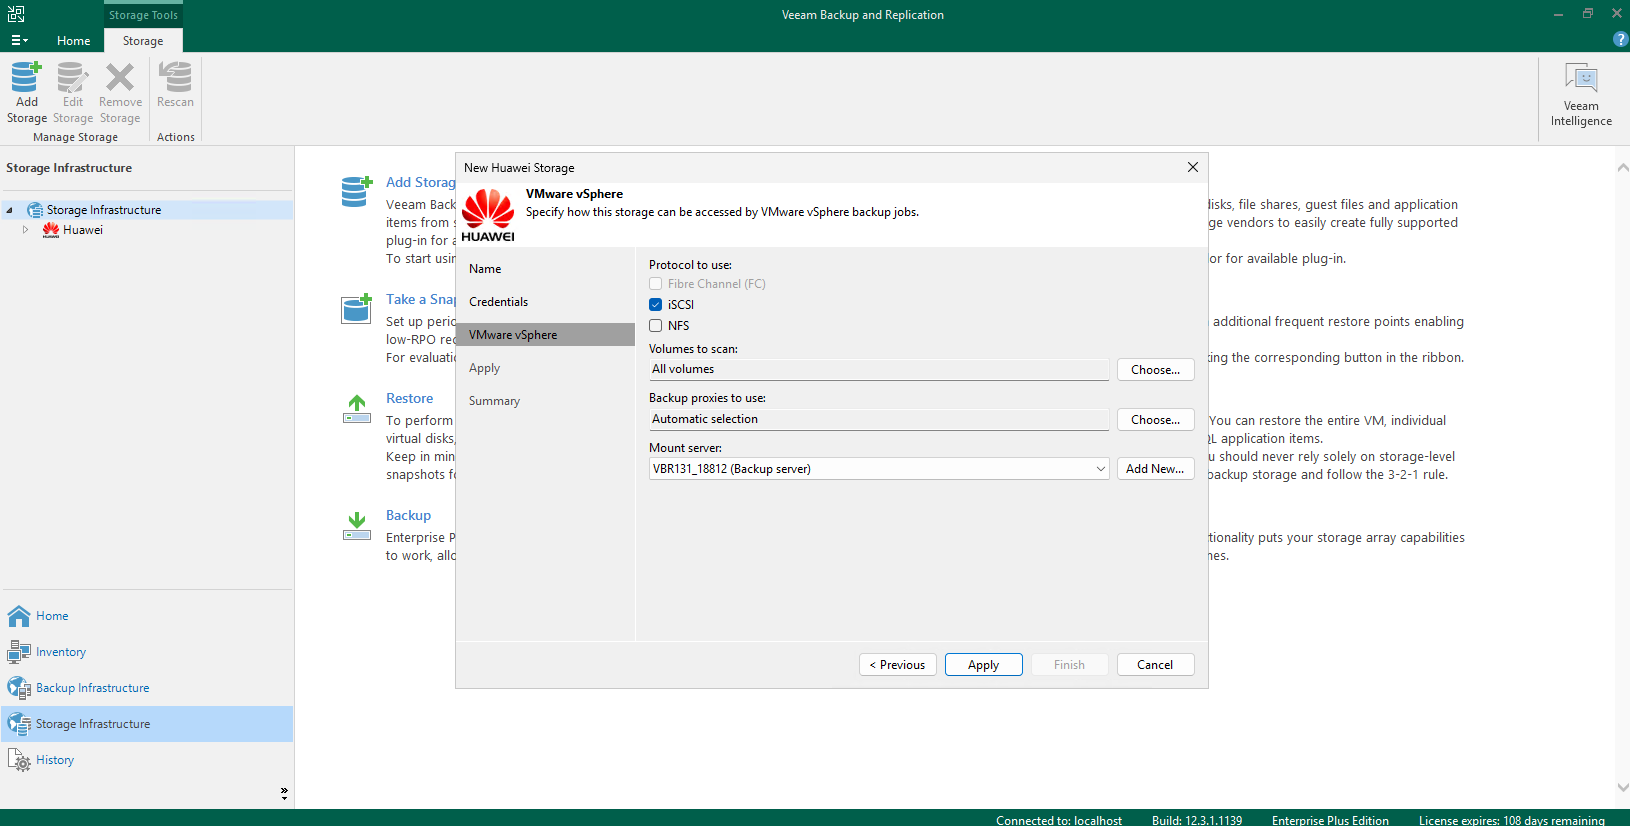Click the Cancel button
Image resolution: width=1630 pixels, height=826 pixels.
pos(1155,665)
